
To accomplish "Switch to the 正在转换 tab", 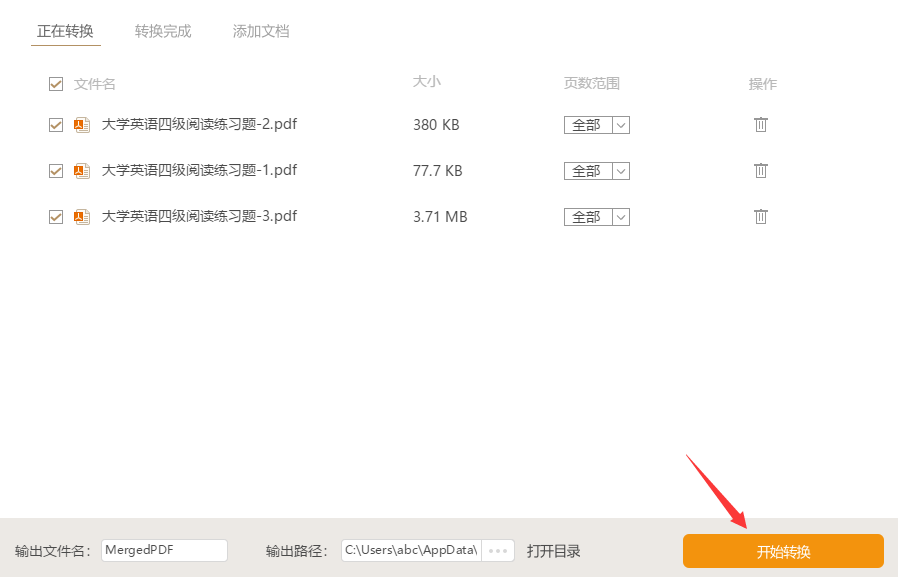I will (x=65, y=31).
